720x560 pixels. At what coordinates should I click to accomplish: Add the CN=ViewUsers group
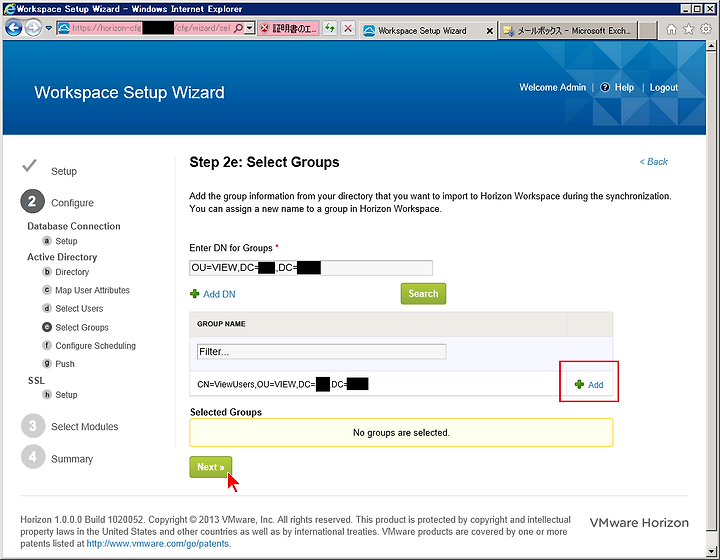click(x=589, y=385)
